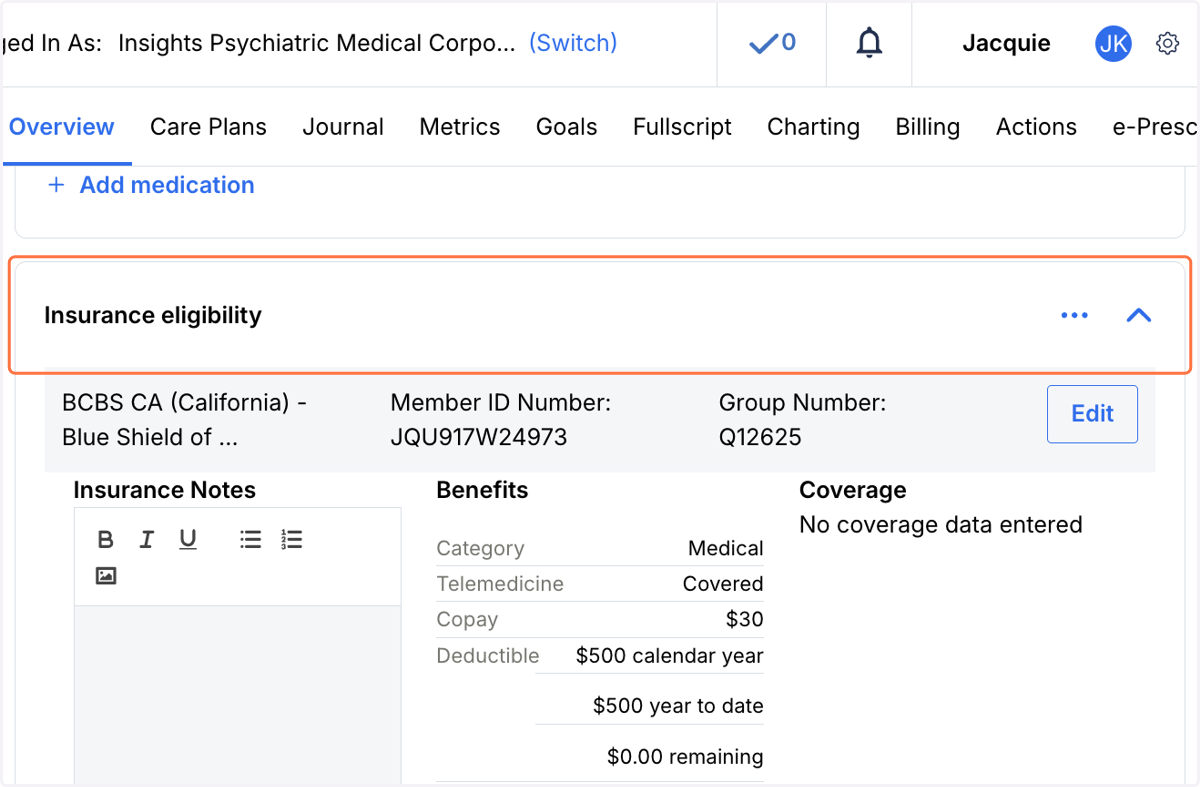The width and height of the screenshot is (1200, 787).
Task: Apply italic formatting in Insurance Notes
Action: 146,540
